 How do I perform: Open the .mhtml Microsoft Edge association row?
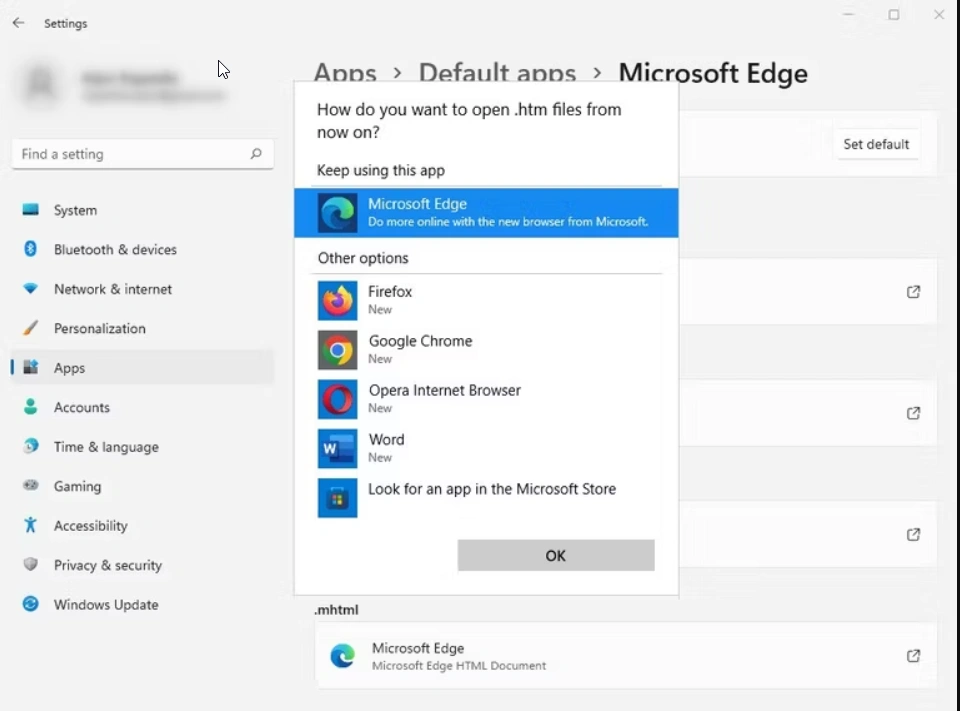pyautogui.click(x=626, y=656)
